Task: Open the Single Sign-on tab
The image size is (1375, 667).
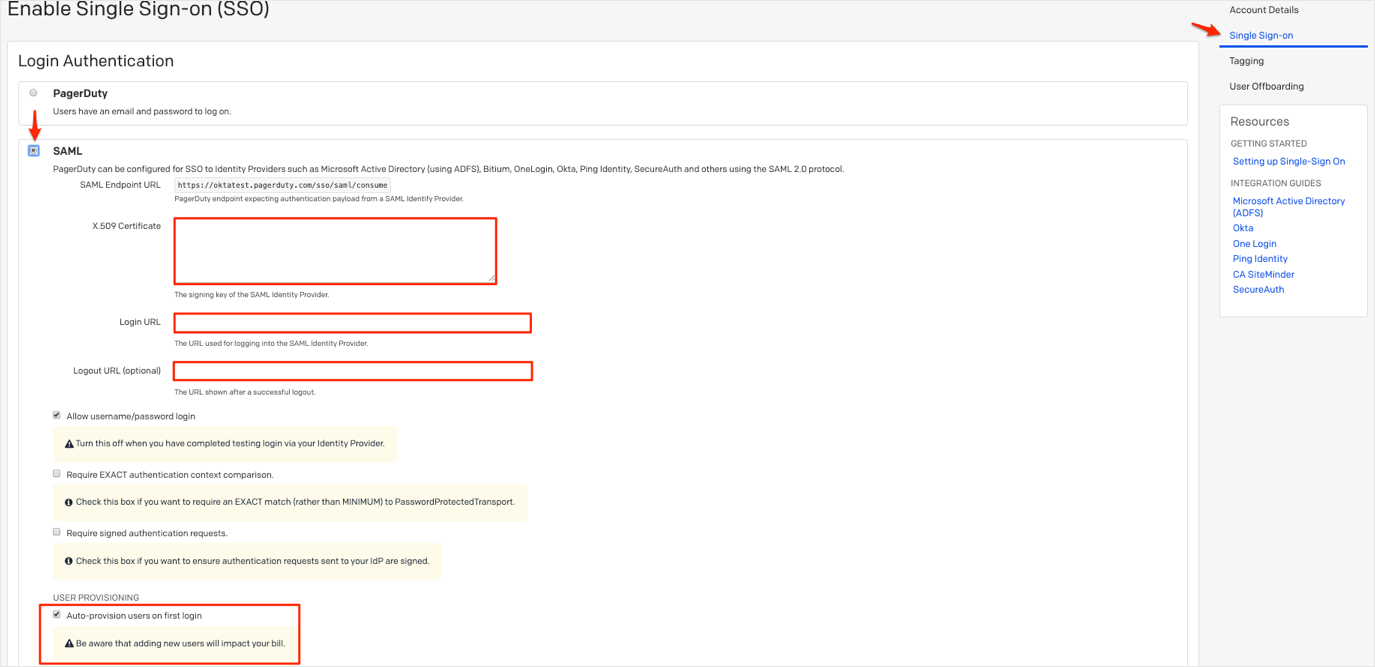Action: 1261,36
